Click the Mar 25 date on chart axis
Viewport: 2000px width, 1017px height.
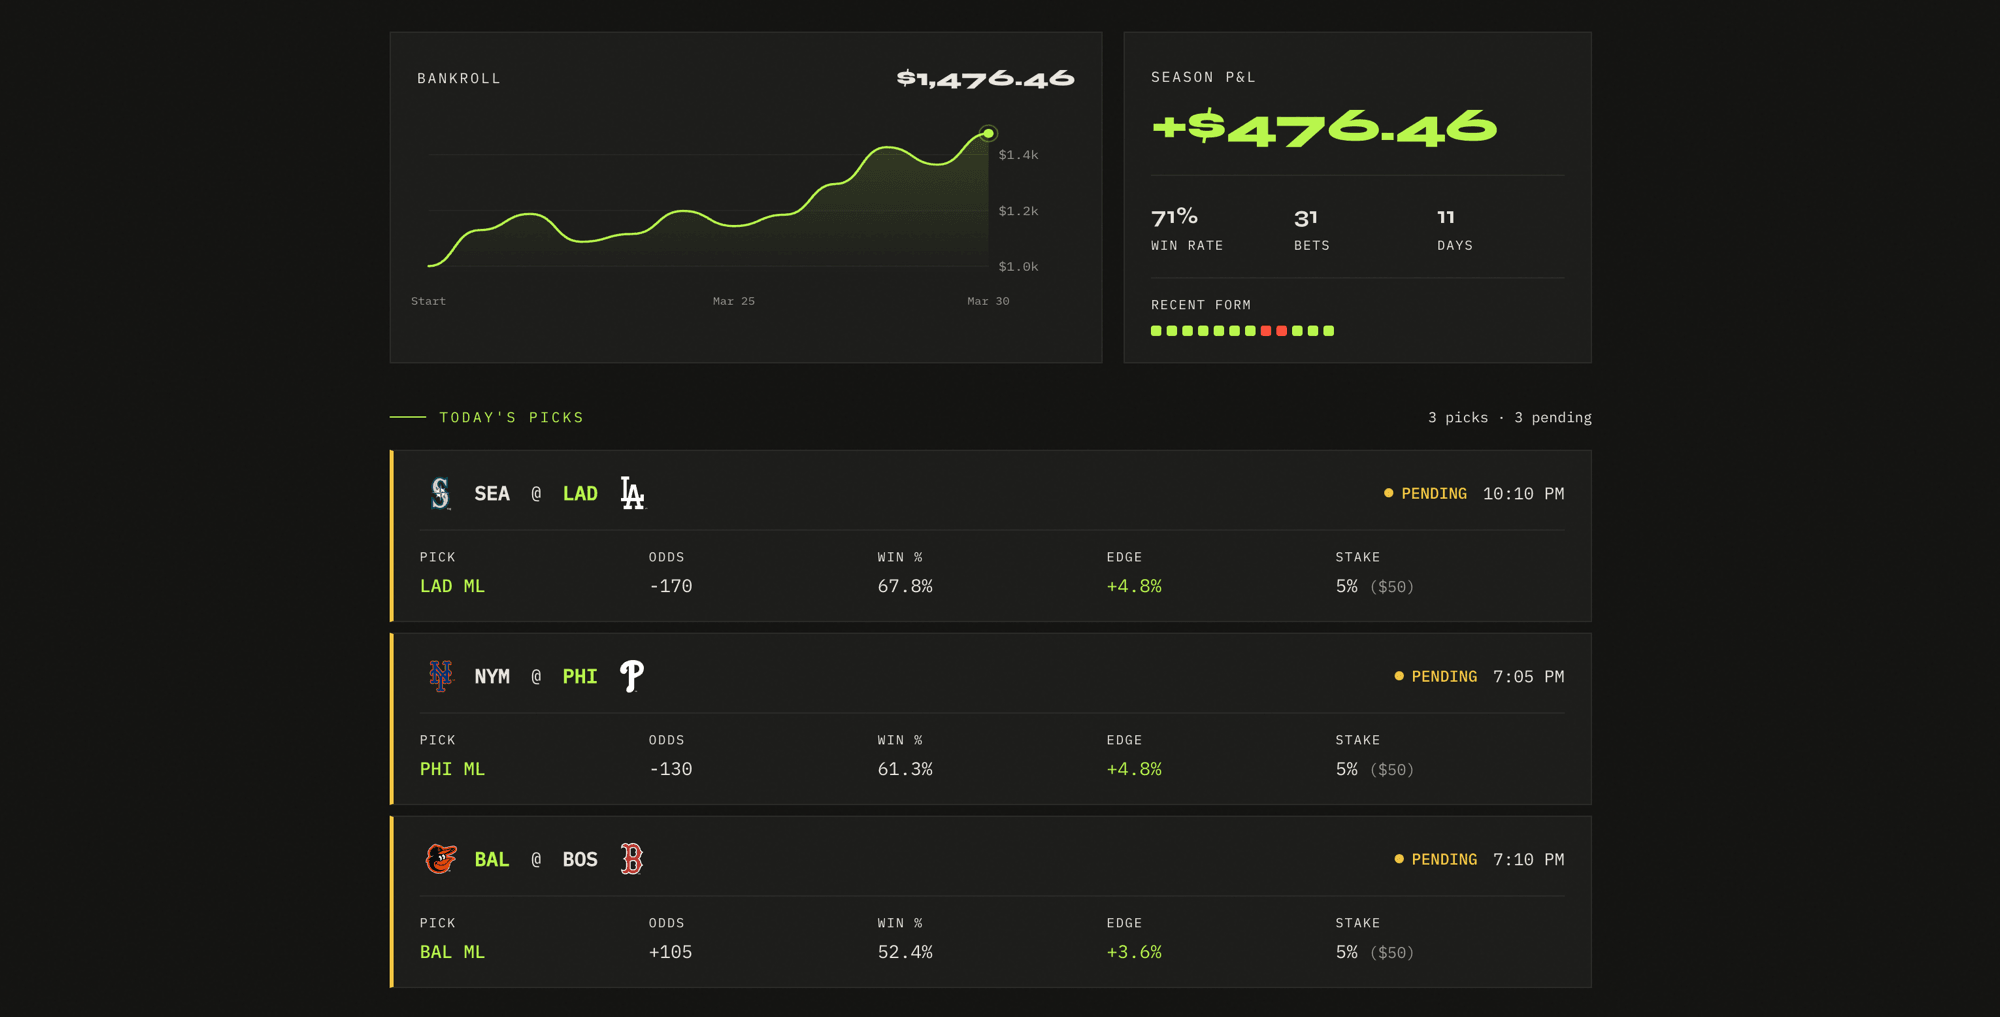click(x=734, y=301)
